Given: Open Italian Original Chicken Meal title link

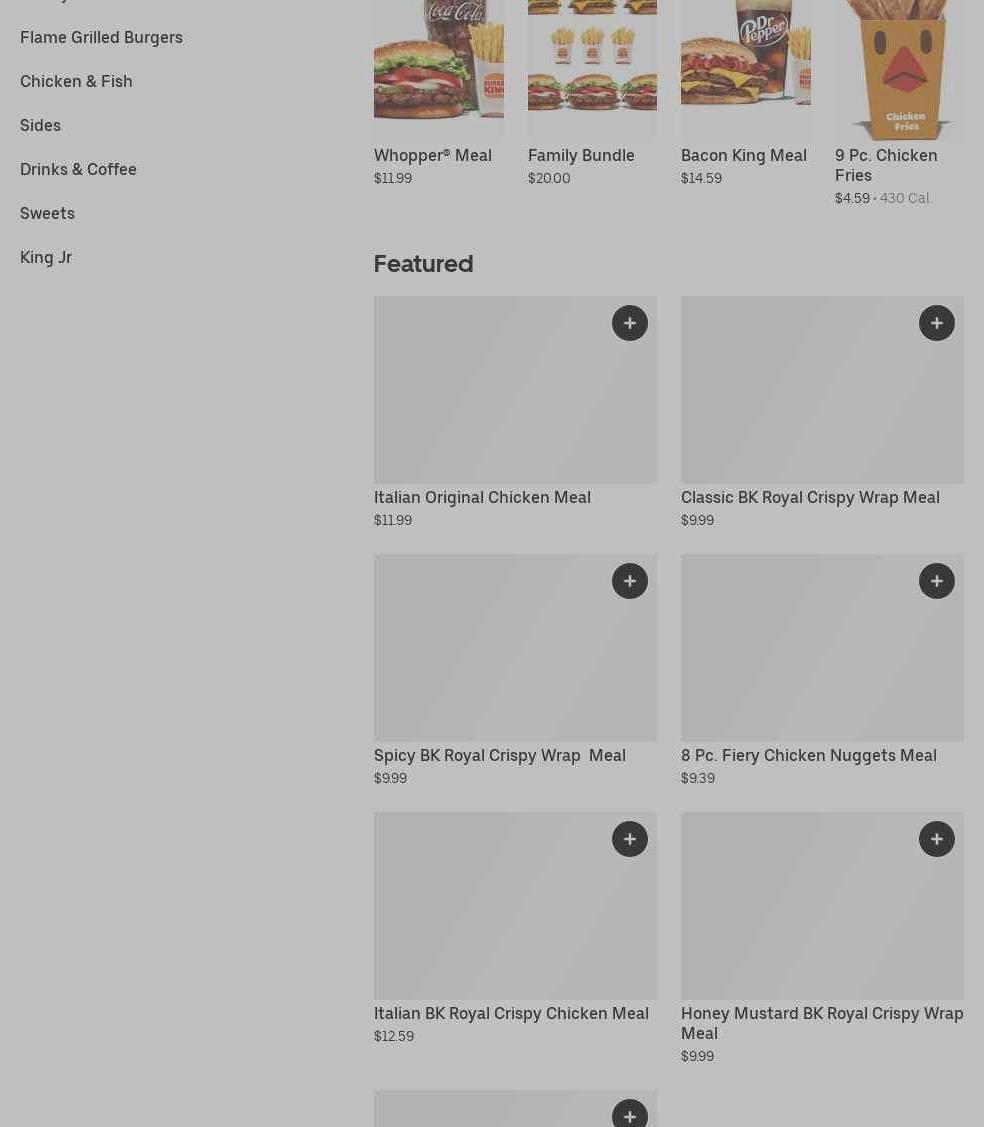Looking at the screenshot, I should (x=482, y=497).
